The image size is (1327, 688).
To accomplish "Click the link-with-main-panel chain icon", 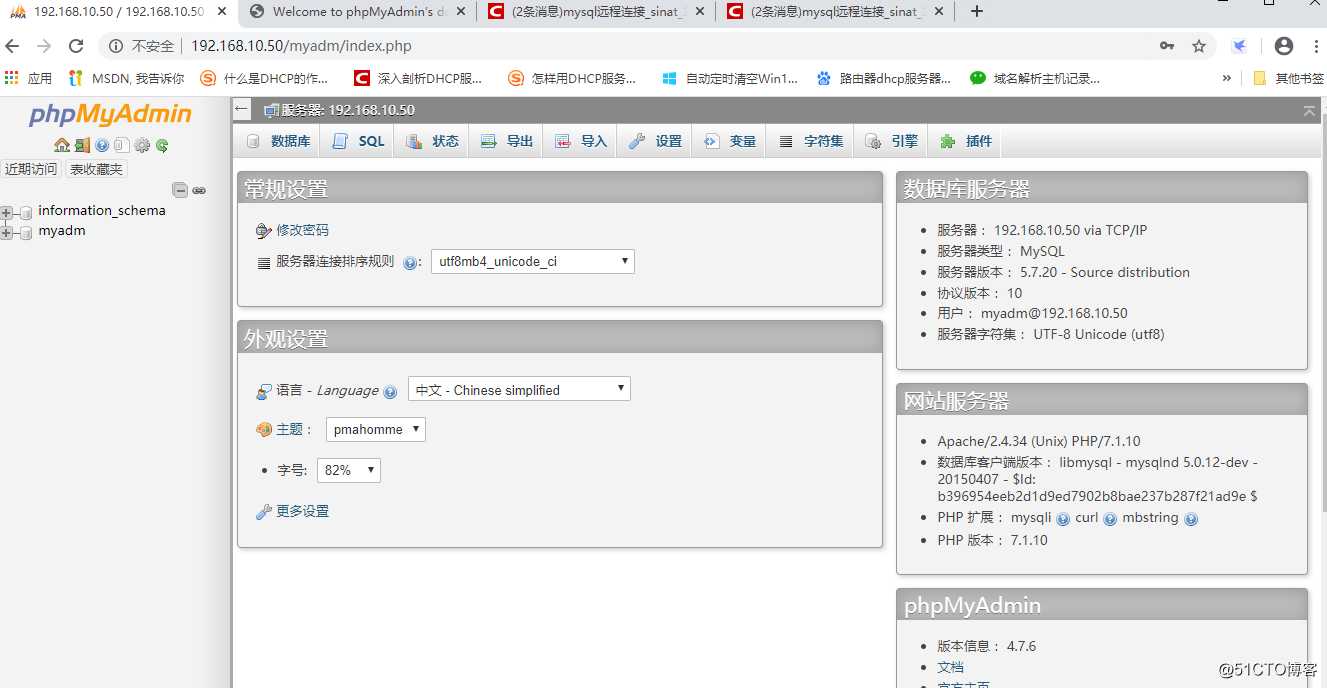I will coord(199,190).
